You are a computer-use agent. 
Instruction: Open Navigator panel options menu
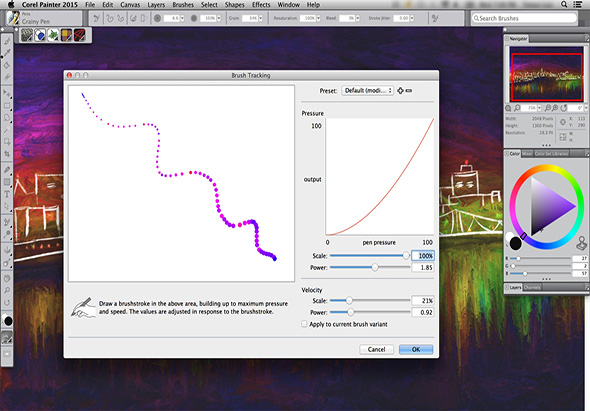click(x=586, y=38)
